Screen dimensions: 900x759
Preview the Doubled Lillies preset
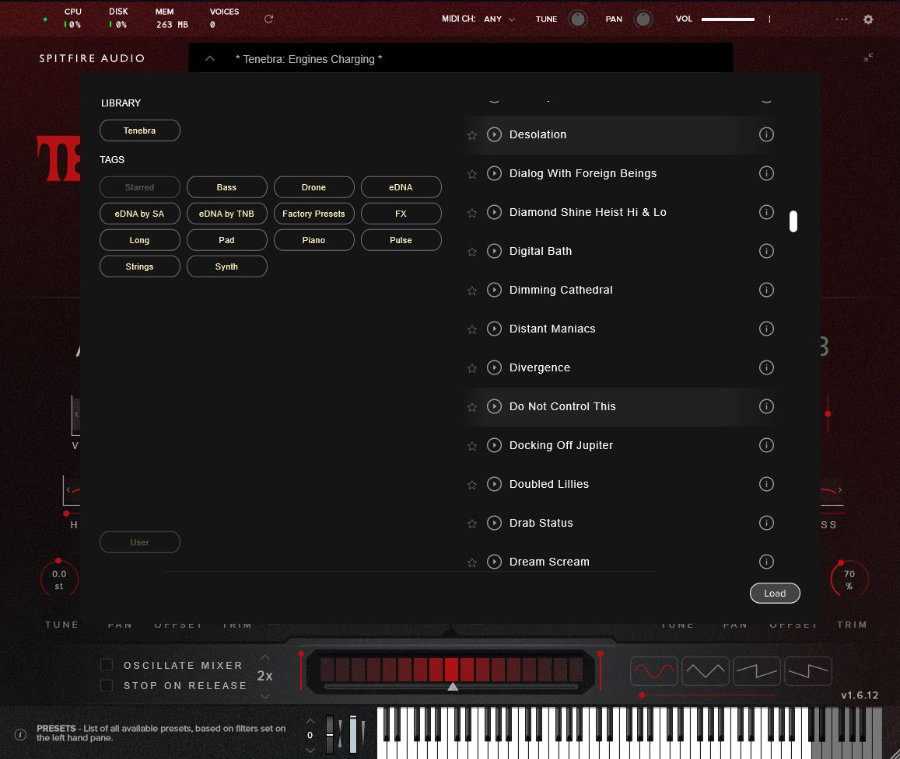pos(494,484)
